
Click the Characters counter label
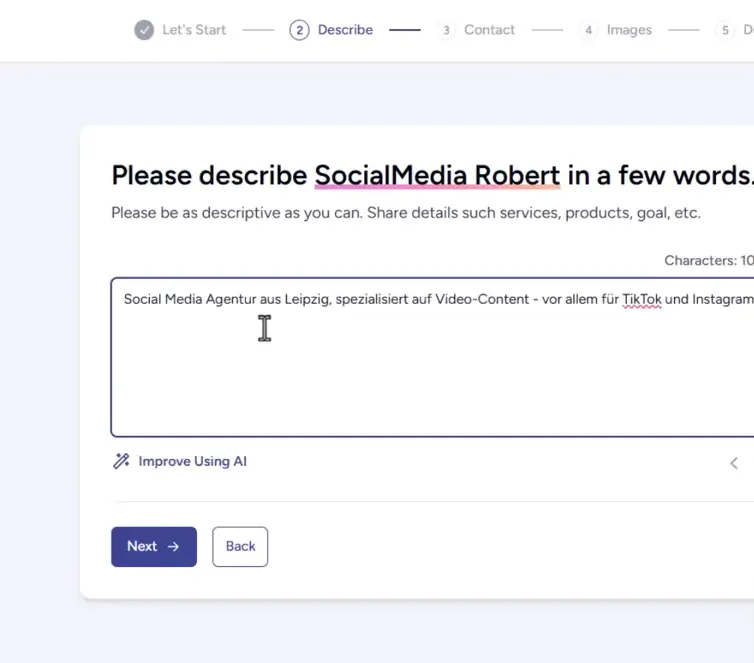pyautogui.click(x=709, y=261)
